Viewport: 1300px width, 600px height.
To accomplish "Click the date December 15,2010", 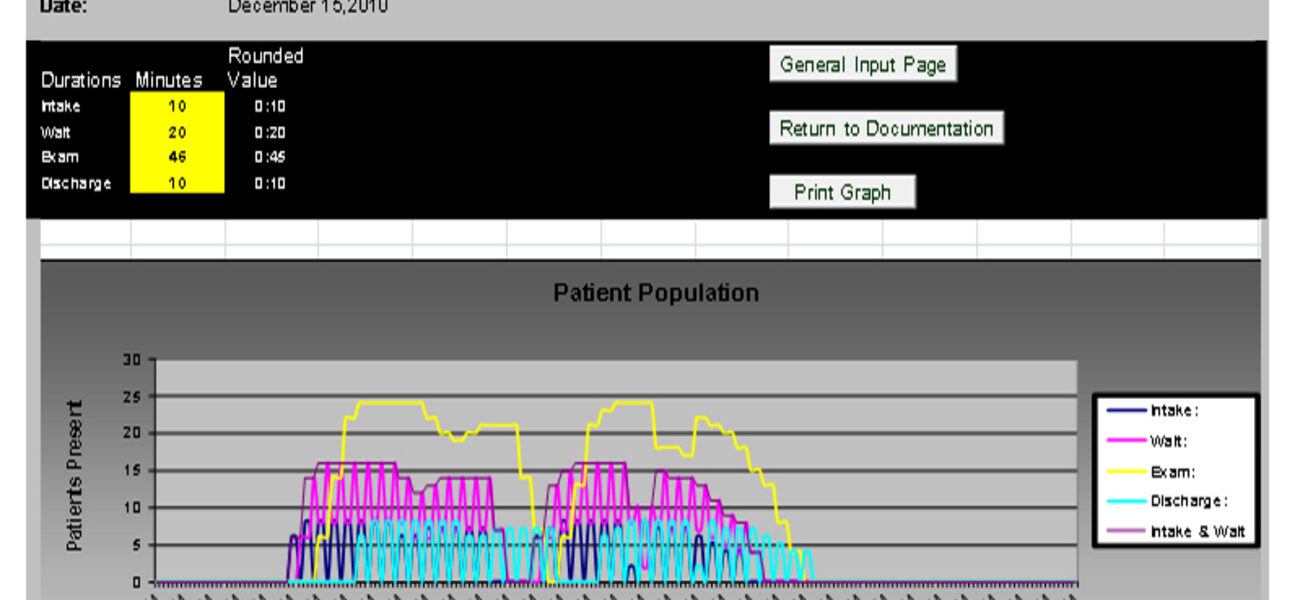I will coord(308,7).
